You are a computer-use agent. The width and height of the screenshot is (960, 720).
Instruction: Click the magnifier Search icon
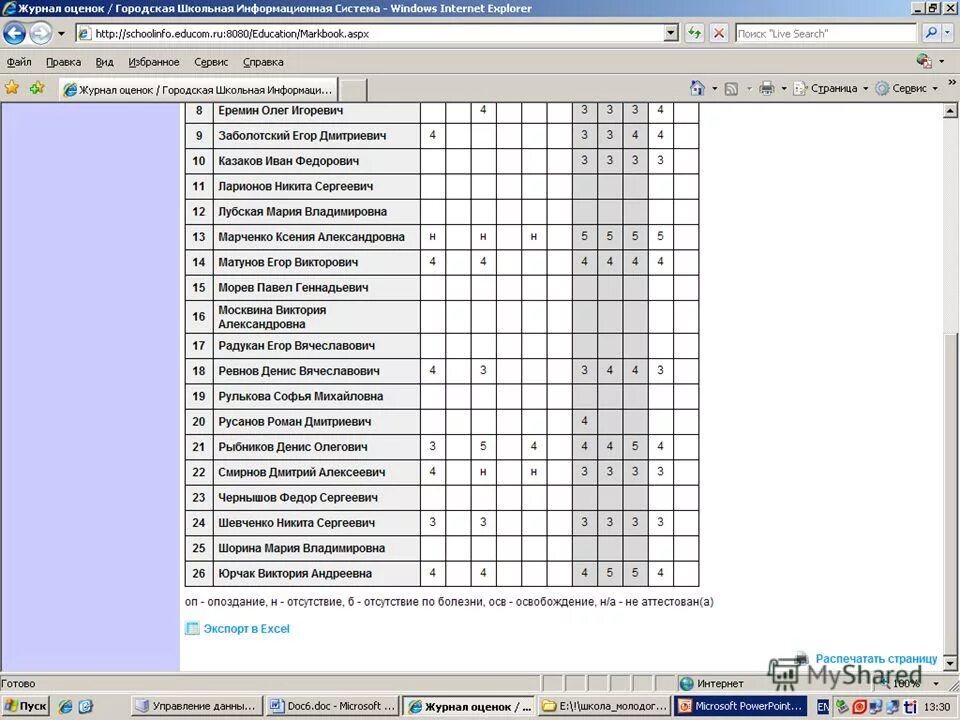(x=931, y=34)
